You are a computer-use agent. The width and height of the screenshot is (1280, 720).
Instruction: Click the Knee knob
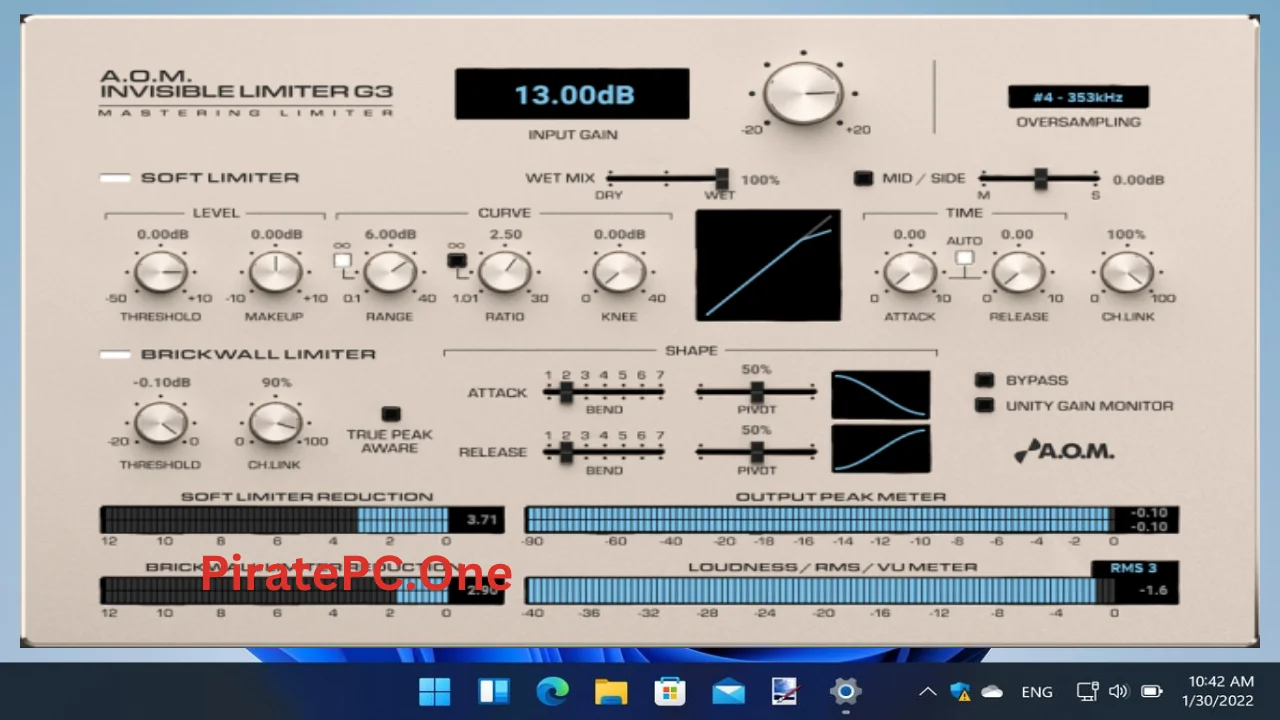click(x=618, y=271)
